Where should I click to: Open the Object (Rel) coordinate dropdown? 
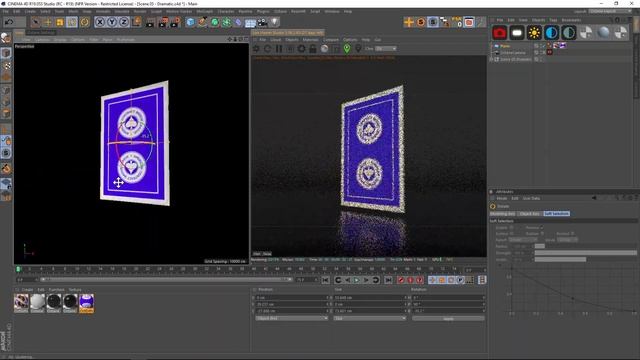point(291,318)
